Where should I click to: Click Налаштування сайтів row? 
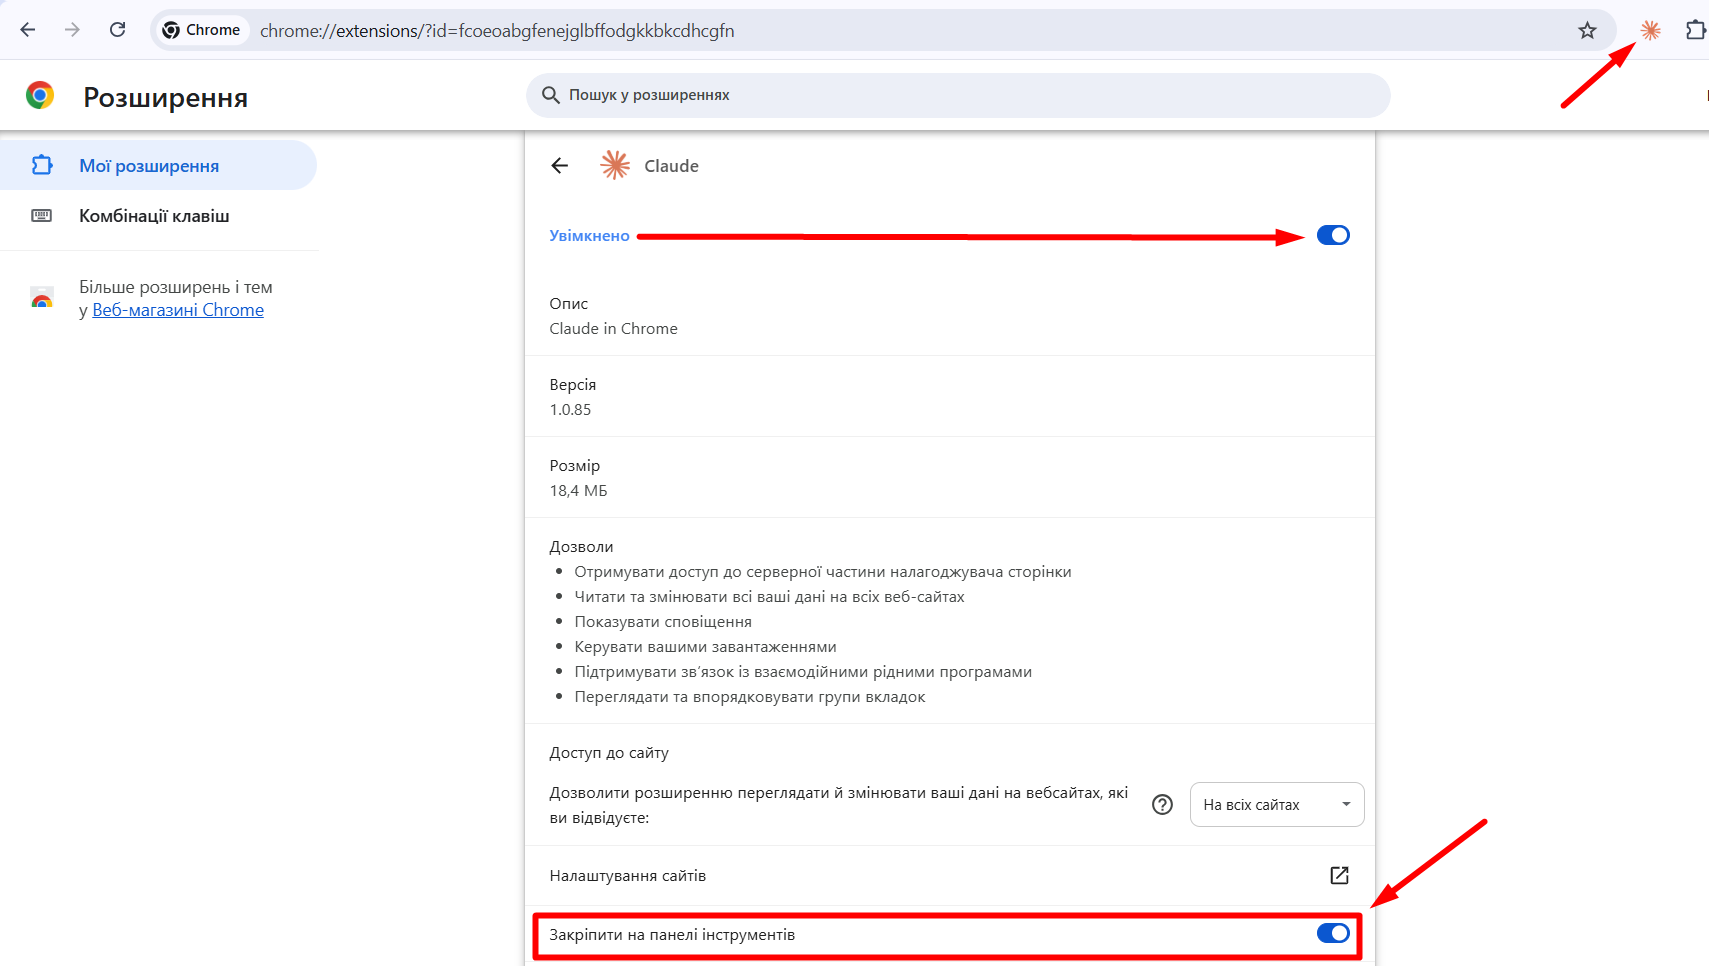[950, 876]
